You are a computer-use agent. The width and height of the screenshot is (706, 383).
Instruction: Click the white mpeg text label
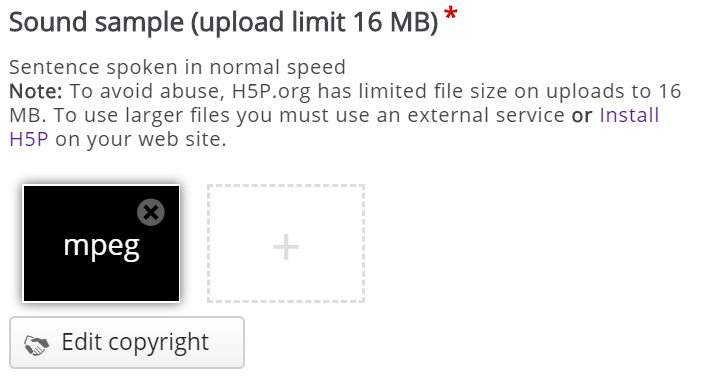(102, 247)
